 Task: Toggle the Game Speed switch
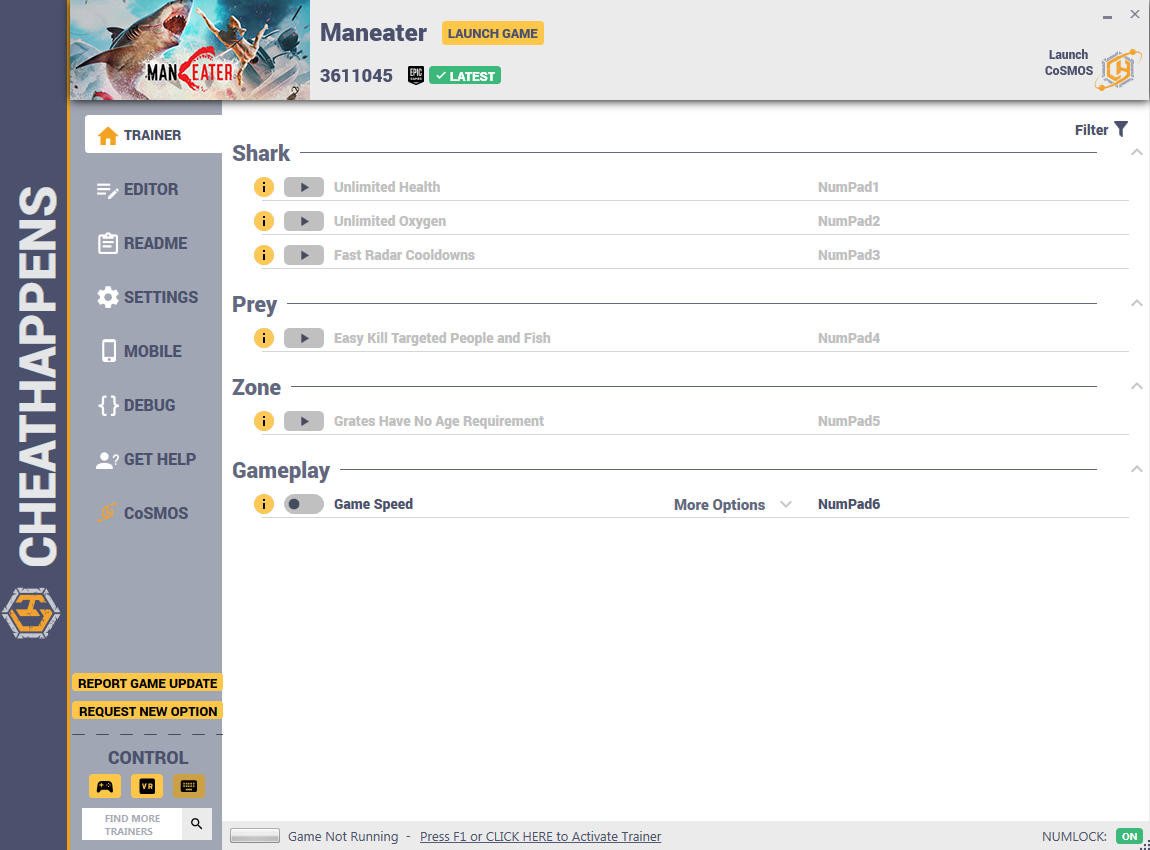click(x=304, y=504)
